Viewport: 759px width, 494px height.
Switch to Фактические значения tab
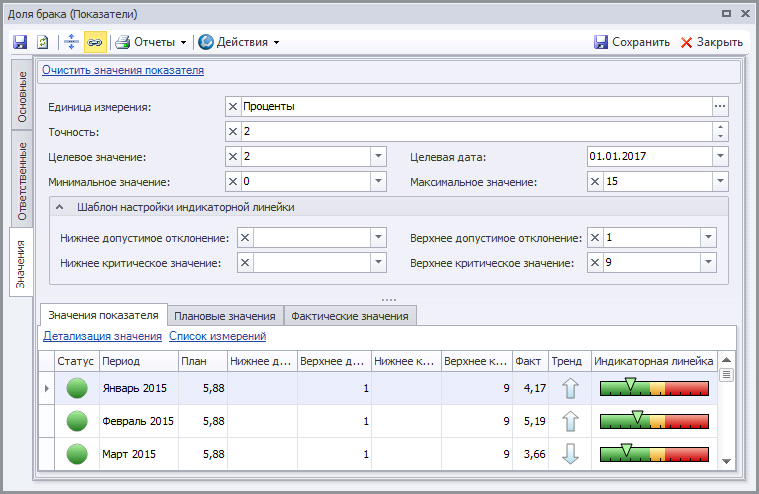pyautogui.click(x=350, y=316)
